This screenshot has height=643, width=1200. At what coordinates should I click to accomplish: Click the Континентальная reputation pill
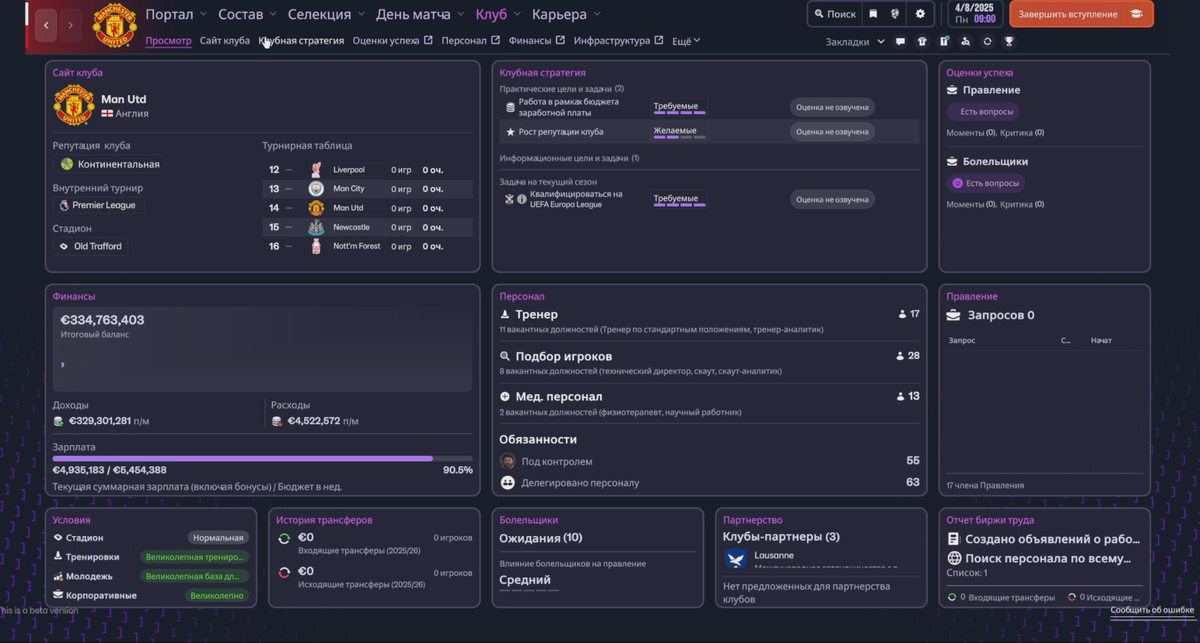(110, 164)
